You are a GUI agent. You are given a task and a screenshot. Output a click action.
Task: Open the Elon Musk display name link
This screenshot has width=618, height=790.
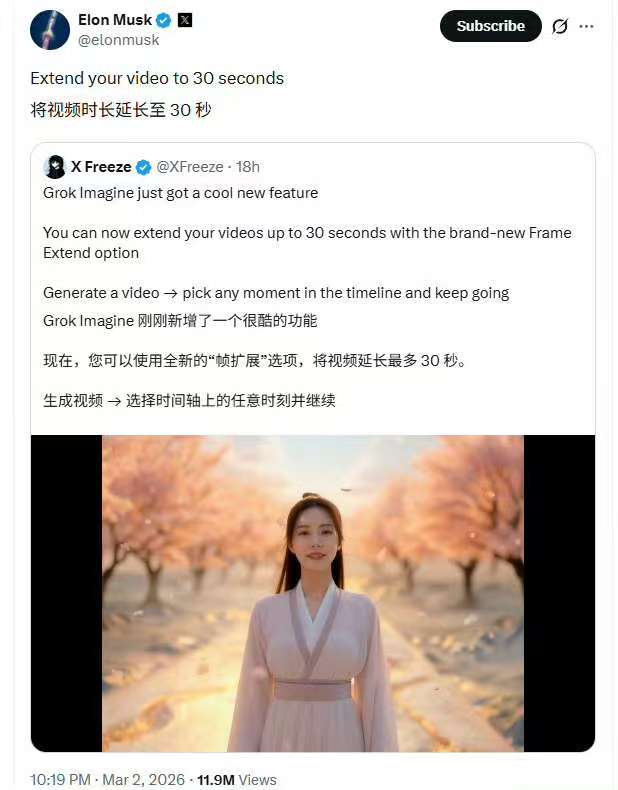tap(115, 20)
